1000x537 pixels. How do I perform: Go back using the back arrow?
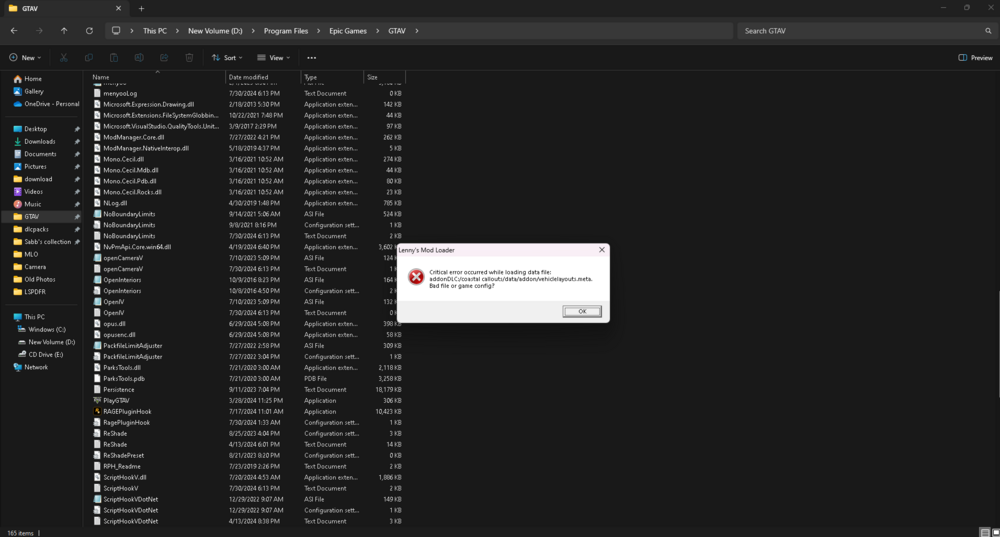coord(14,31)
